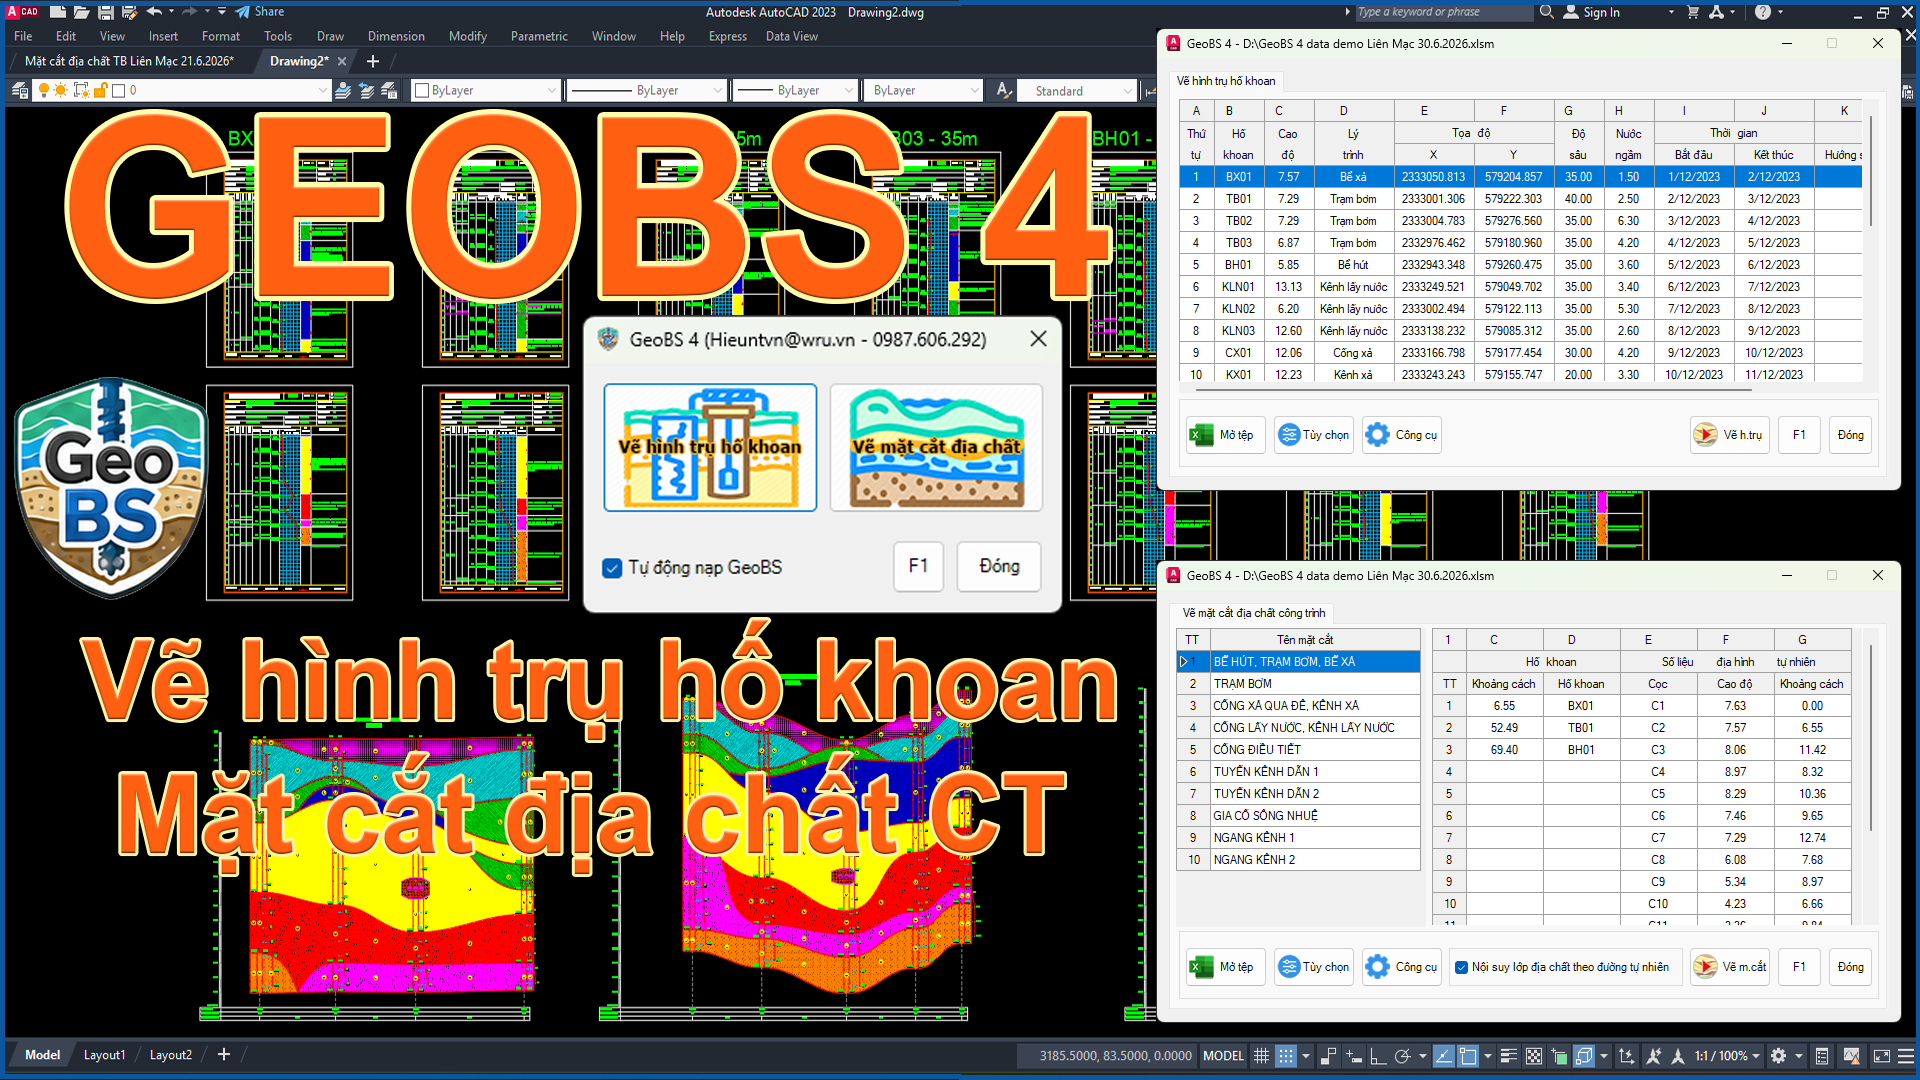Click Công cụ in the cross-section window
The height and width of the screenshot is (1080, 1920).
coord(1401,967)
